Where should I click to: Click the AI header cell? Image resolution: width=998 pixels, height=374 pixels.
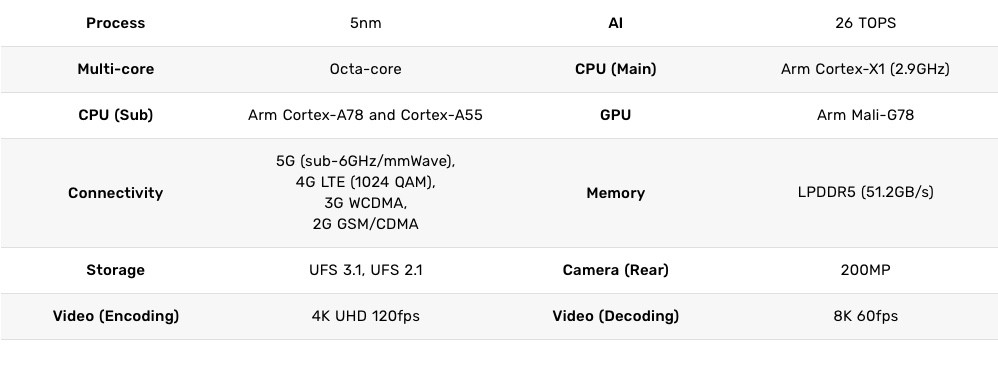click(615, 23)
